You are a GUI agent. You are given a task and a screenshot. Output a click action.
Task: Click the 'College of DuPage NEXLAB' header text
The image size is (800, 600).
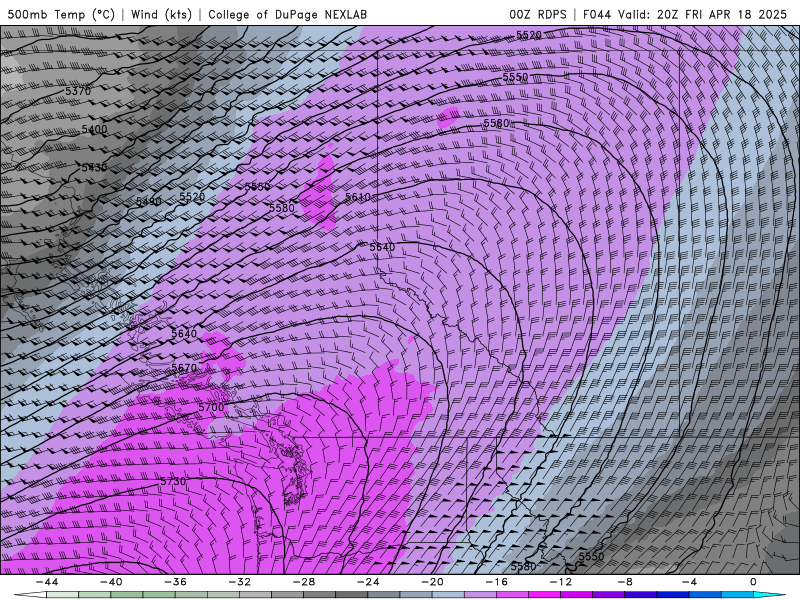288,14
